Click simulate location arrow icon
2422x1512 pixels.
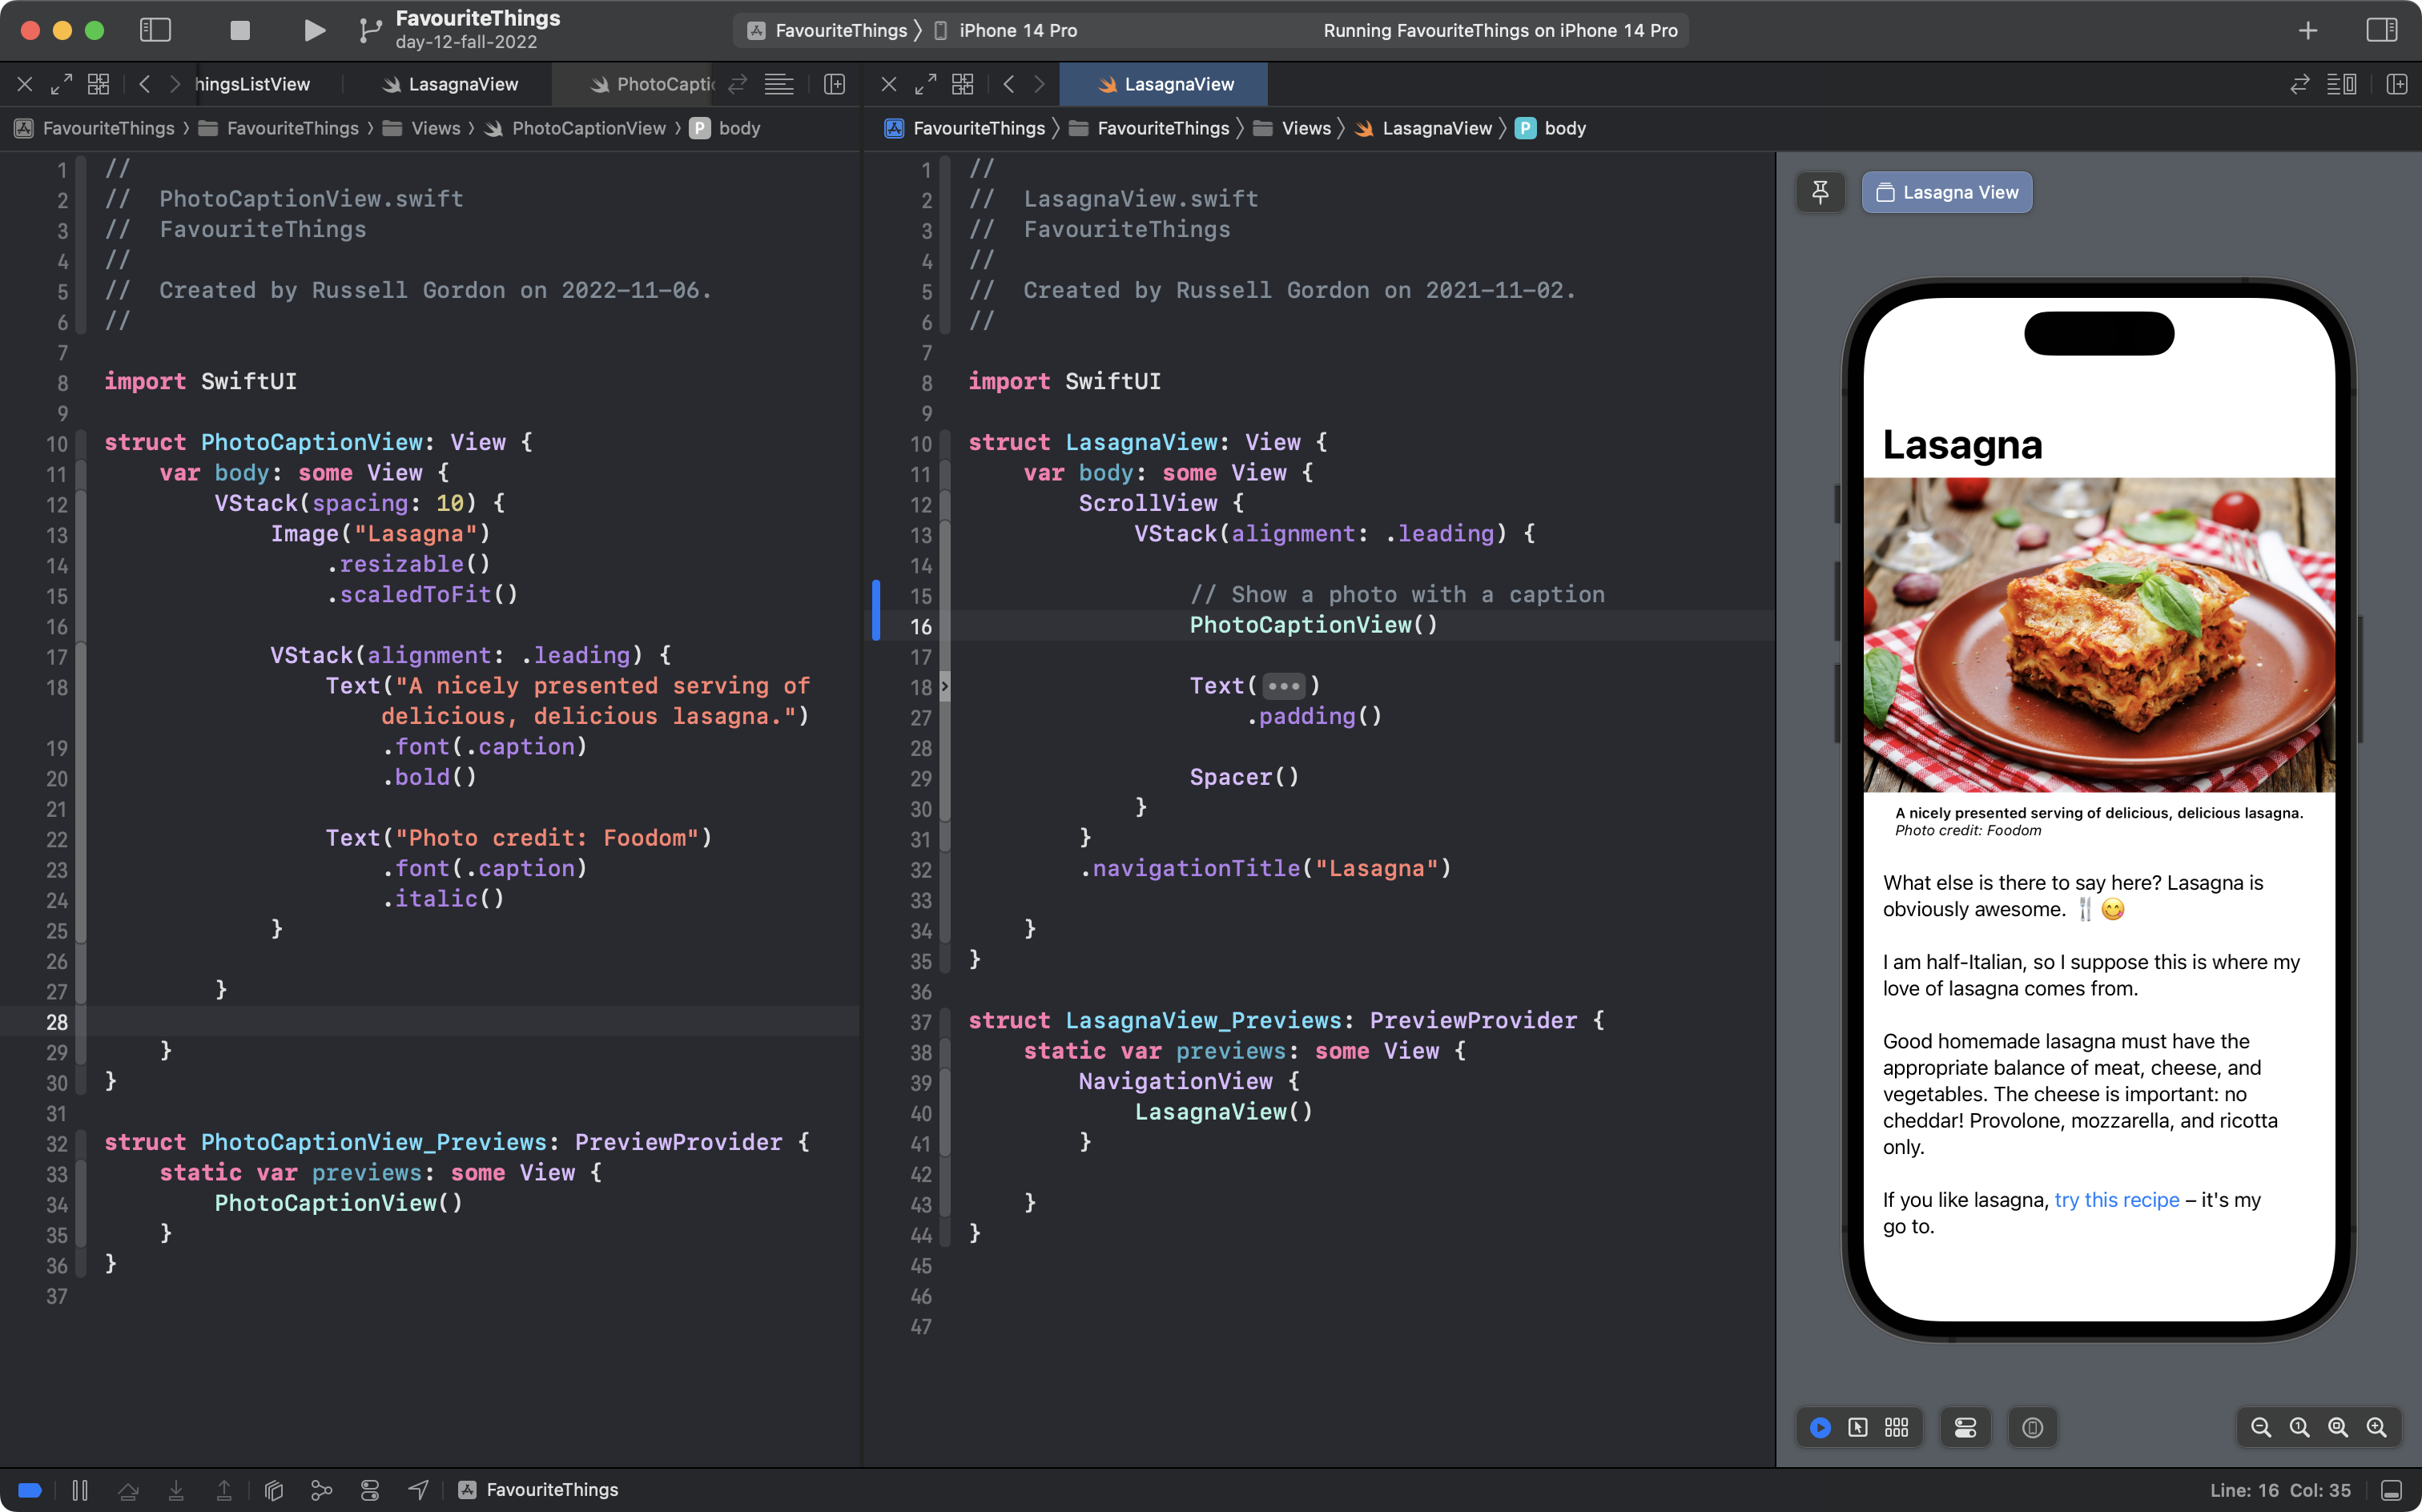pyautogui.click(x=419, y=1490)
